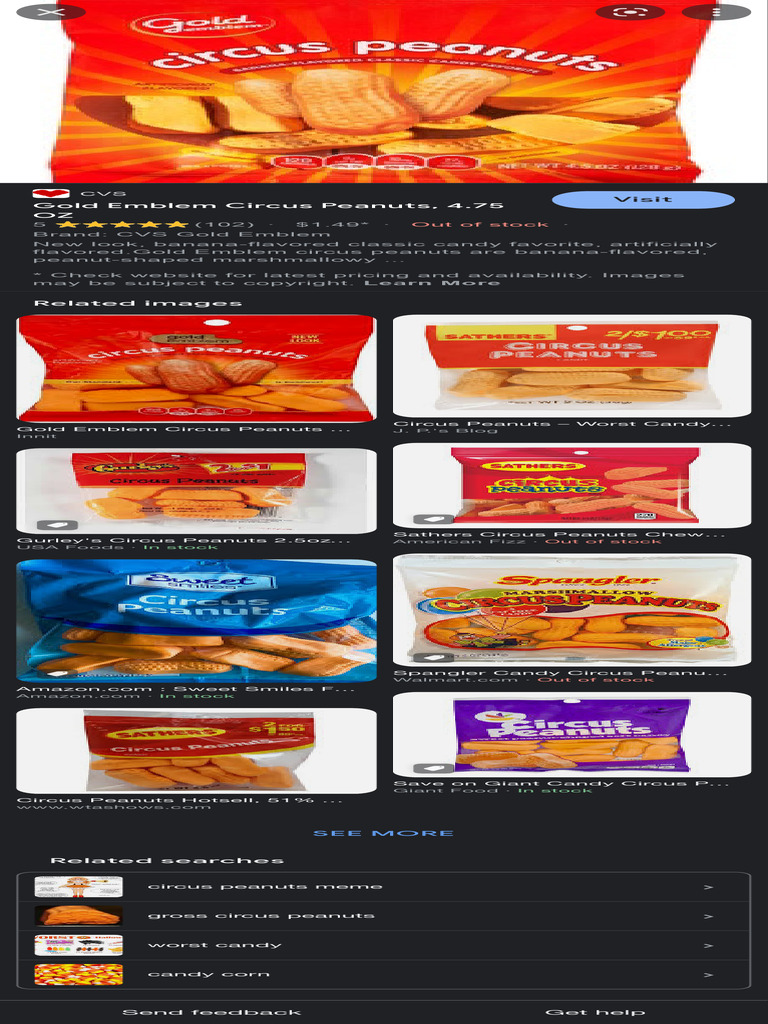This screenshot has height=1024, width=768.
Task: Open the Learn More link
Action: point(432,283)
